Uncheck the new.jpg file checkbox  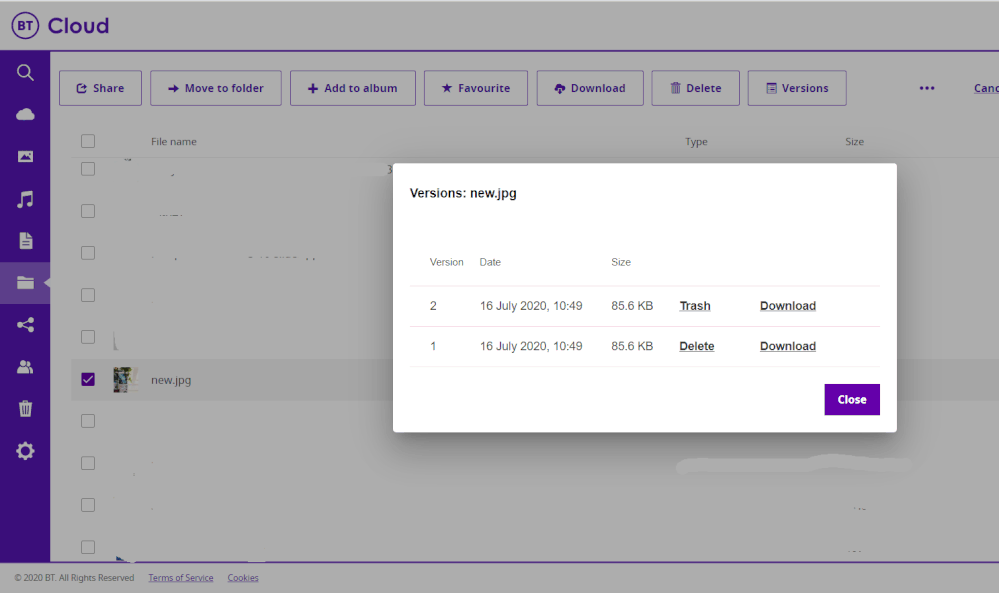point(88,379)
